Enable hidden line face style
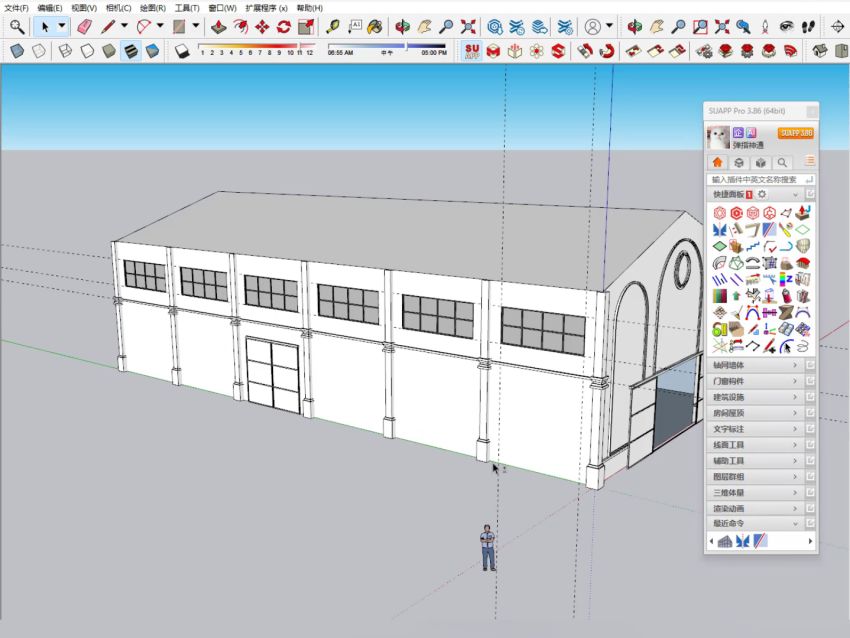Screen dimensions: 850x638 point(87,51)
